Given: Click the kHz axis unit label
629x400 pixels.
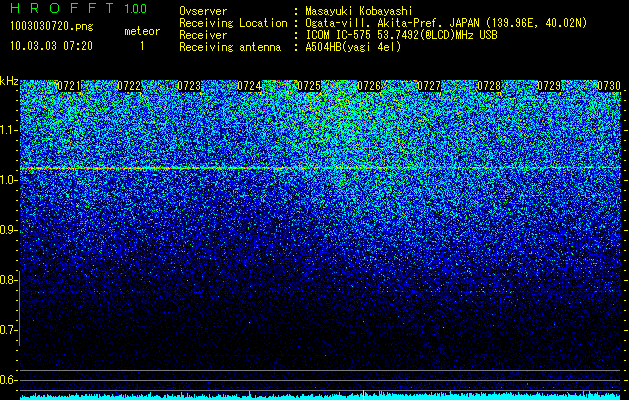Looking at the screenshot, I should (9, 81).
